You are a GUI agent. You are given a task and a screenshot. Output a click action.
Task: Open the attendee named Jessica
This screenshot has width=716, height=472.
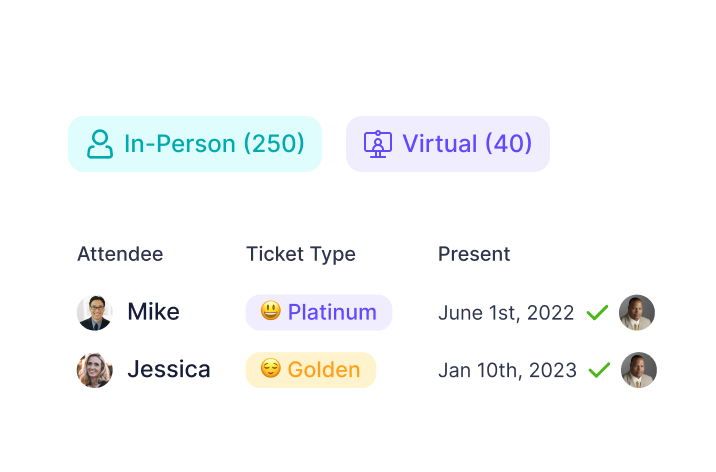point(168,370)
